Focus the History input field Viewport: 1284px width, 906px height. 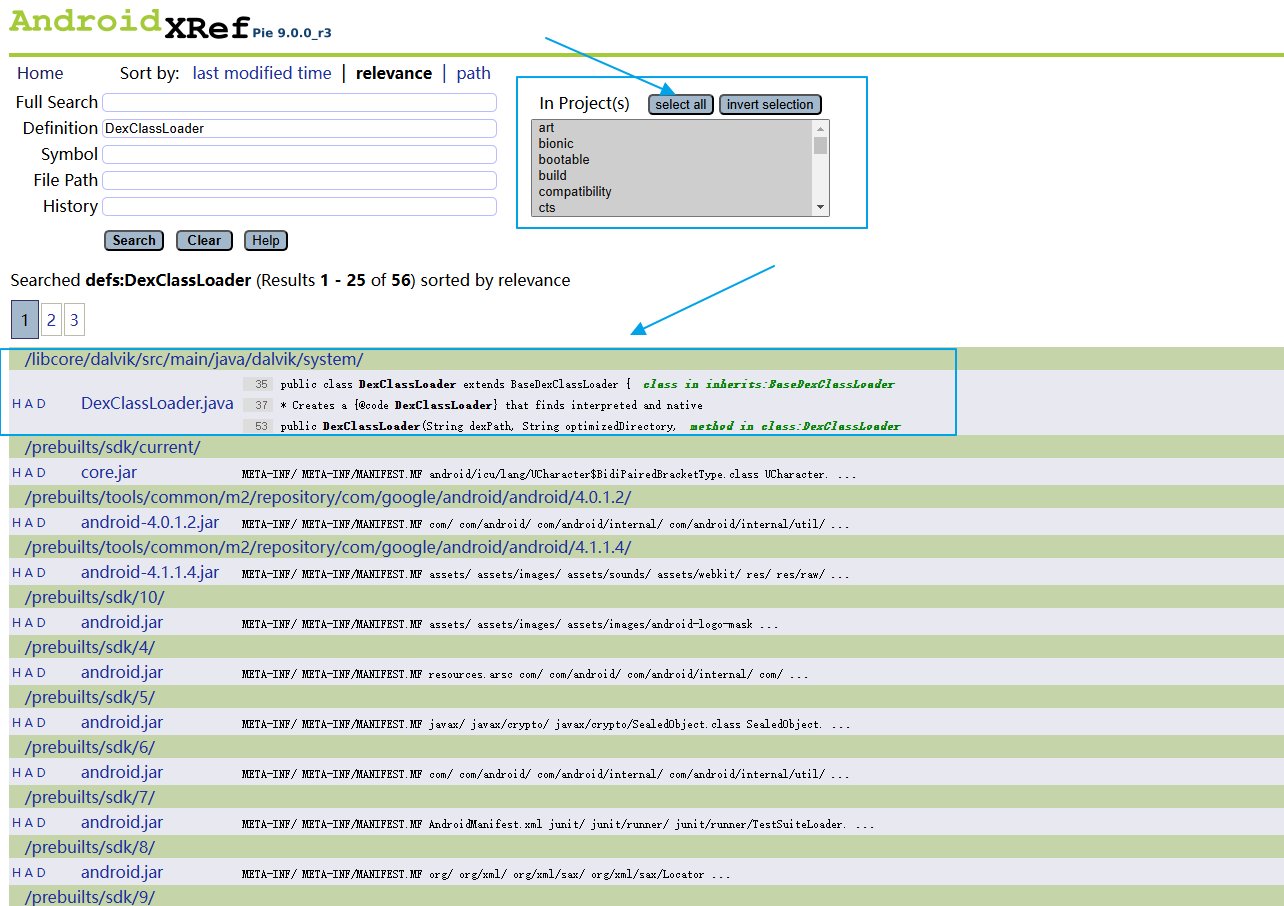(300, 206)
